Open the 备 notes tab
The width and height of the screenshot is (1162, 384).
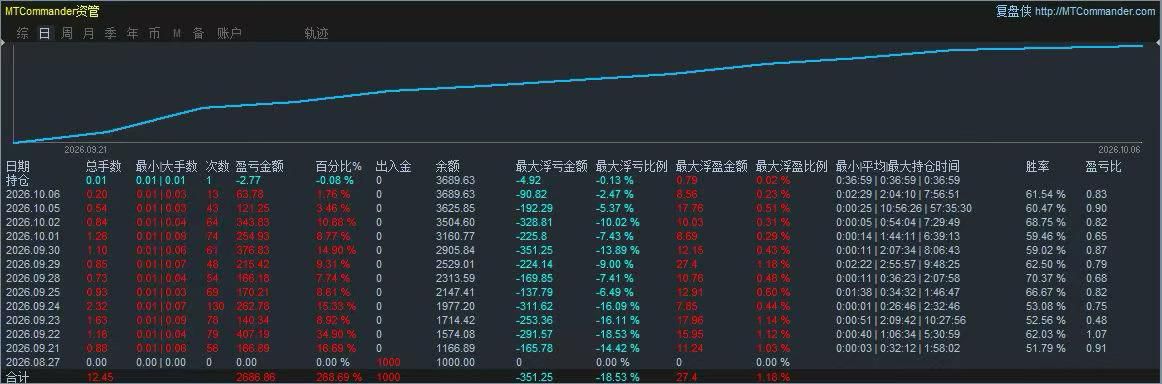[x=198, y=33]
